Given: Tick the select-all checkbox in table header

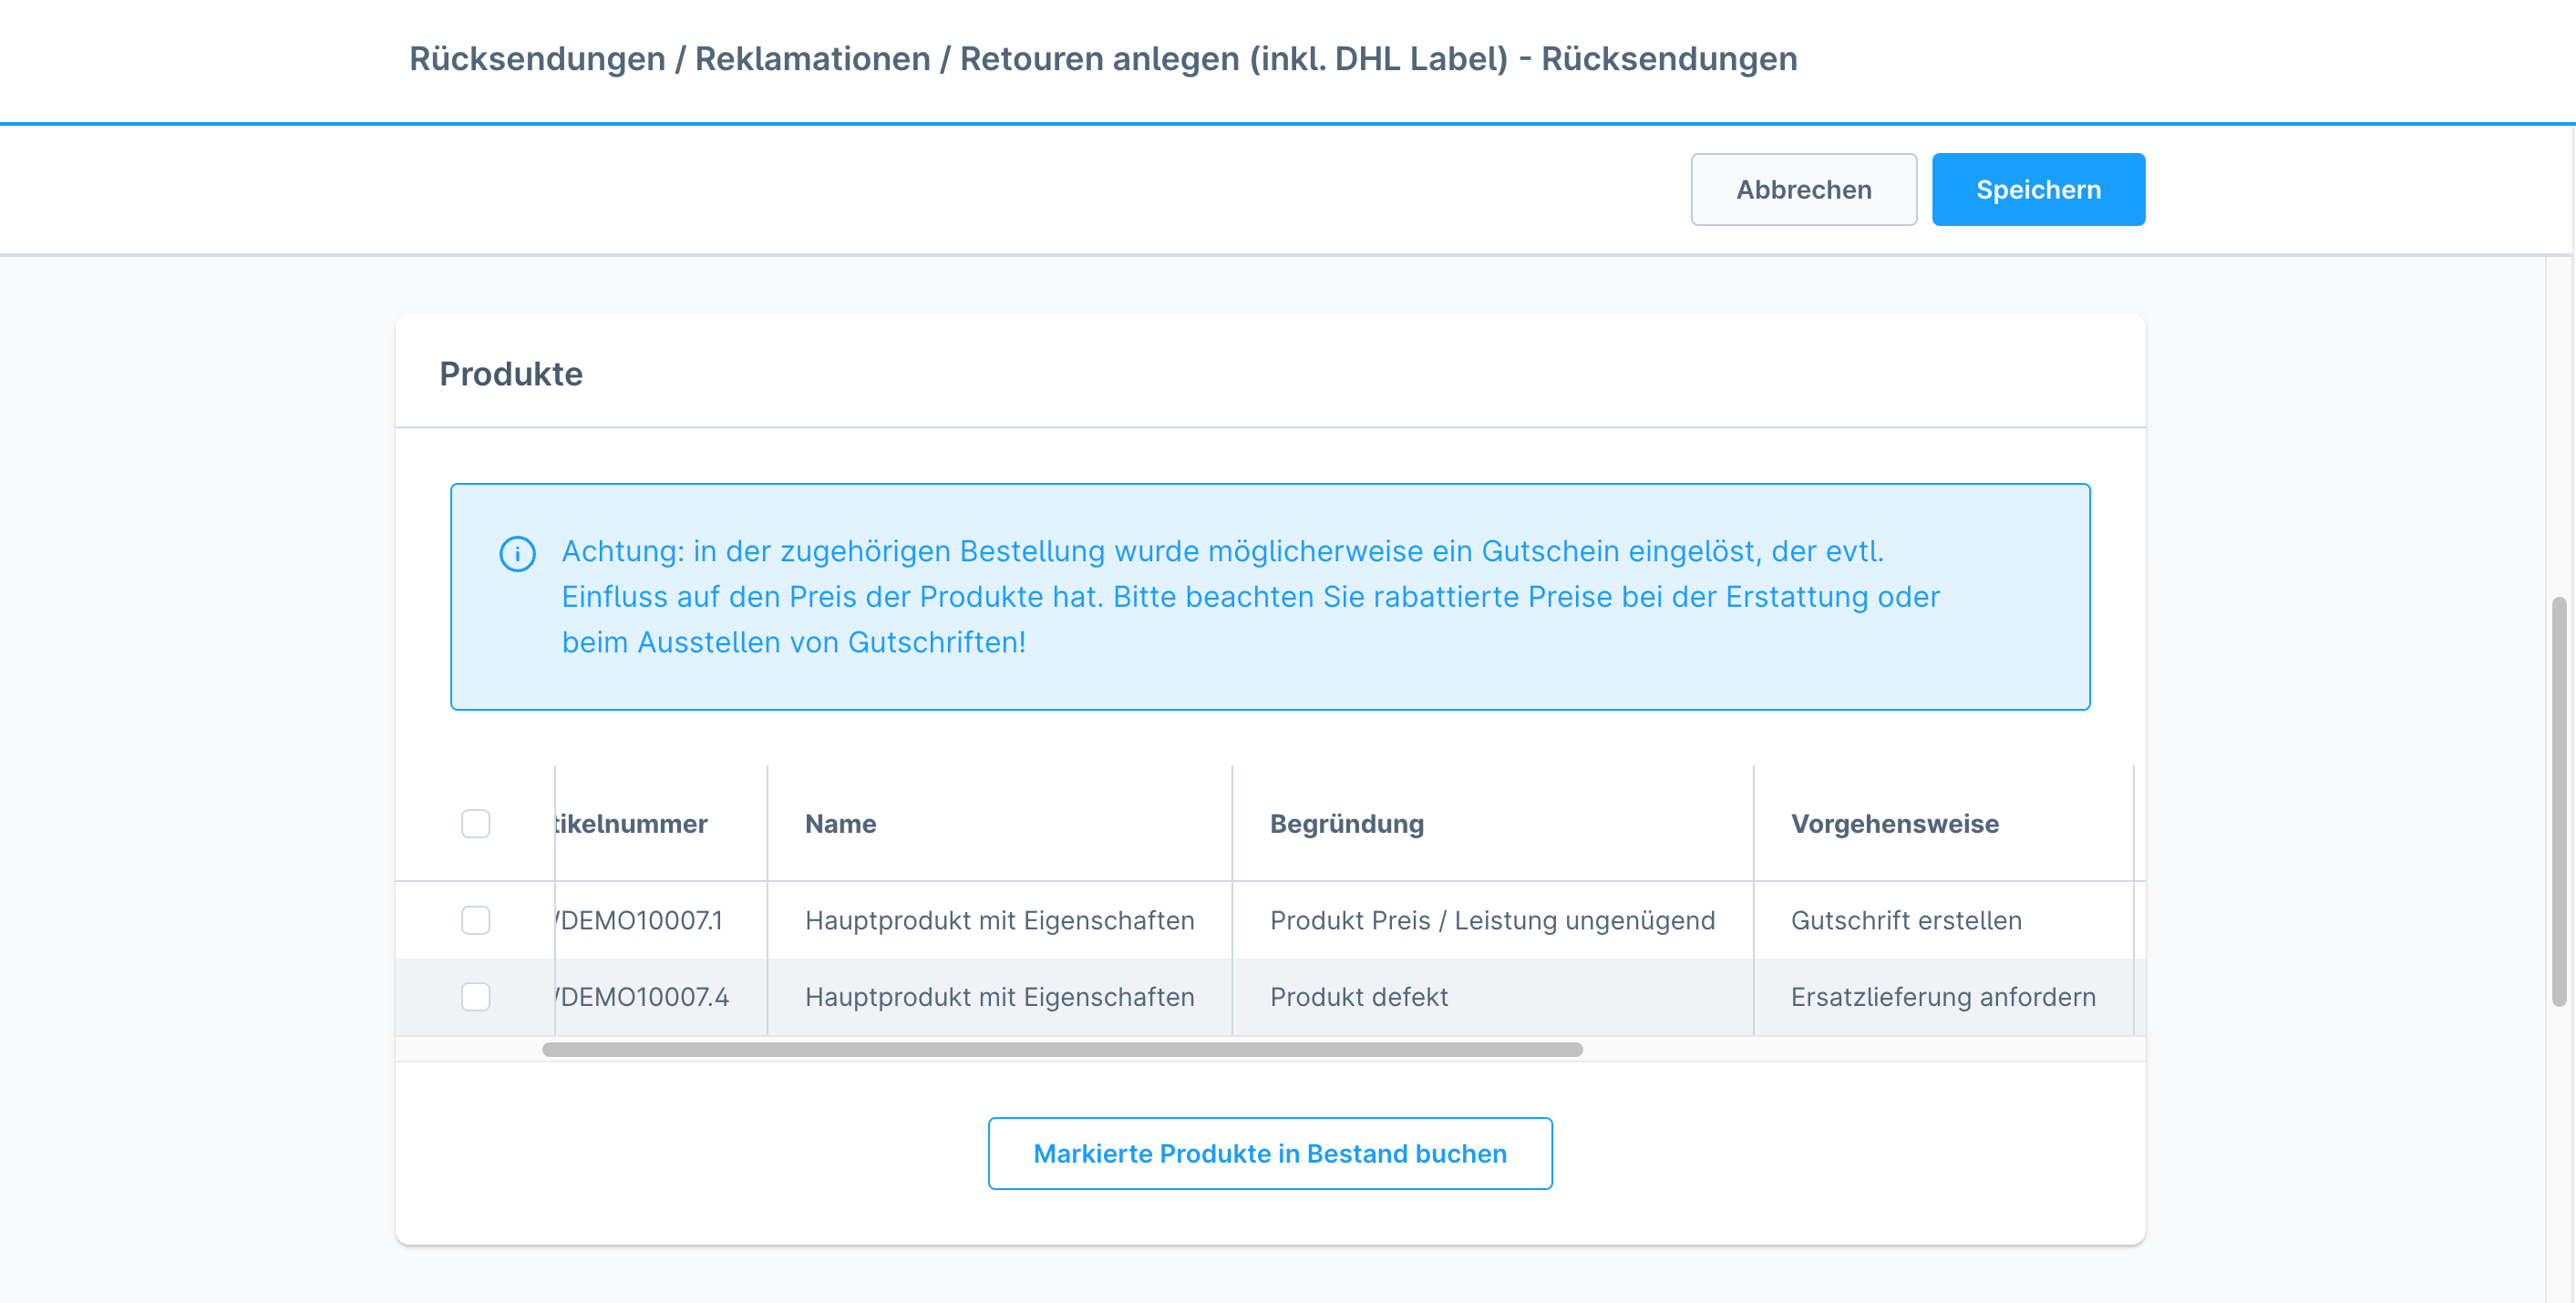Looking at the screenshot, I should pos(476,823).
